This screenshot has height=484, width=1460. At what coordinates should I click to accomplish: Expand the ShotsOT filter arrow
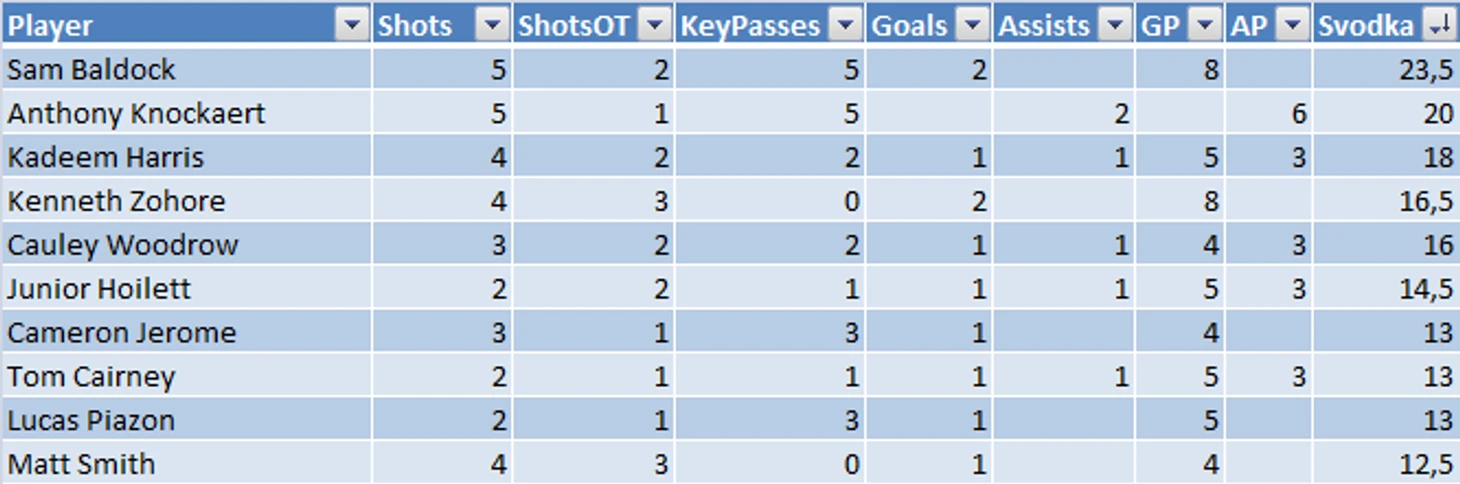[x=653, y=26]
